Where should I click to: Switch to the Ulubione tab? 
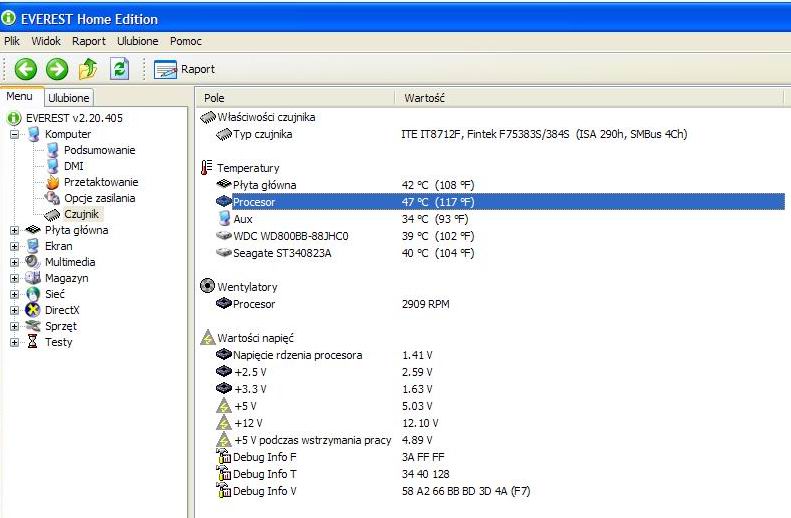(69, 98)
